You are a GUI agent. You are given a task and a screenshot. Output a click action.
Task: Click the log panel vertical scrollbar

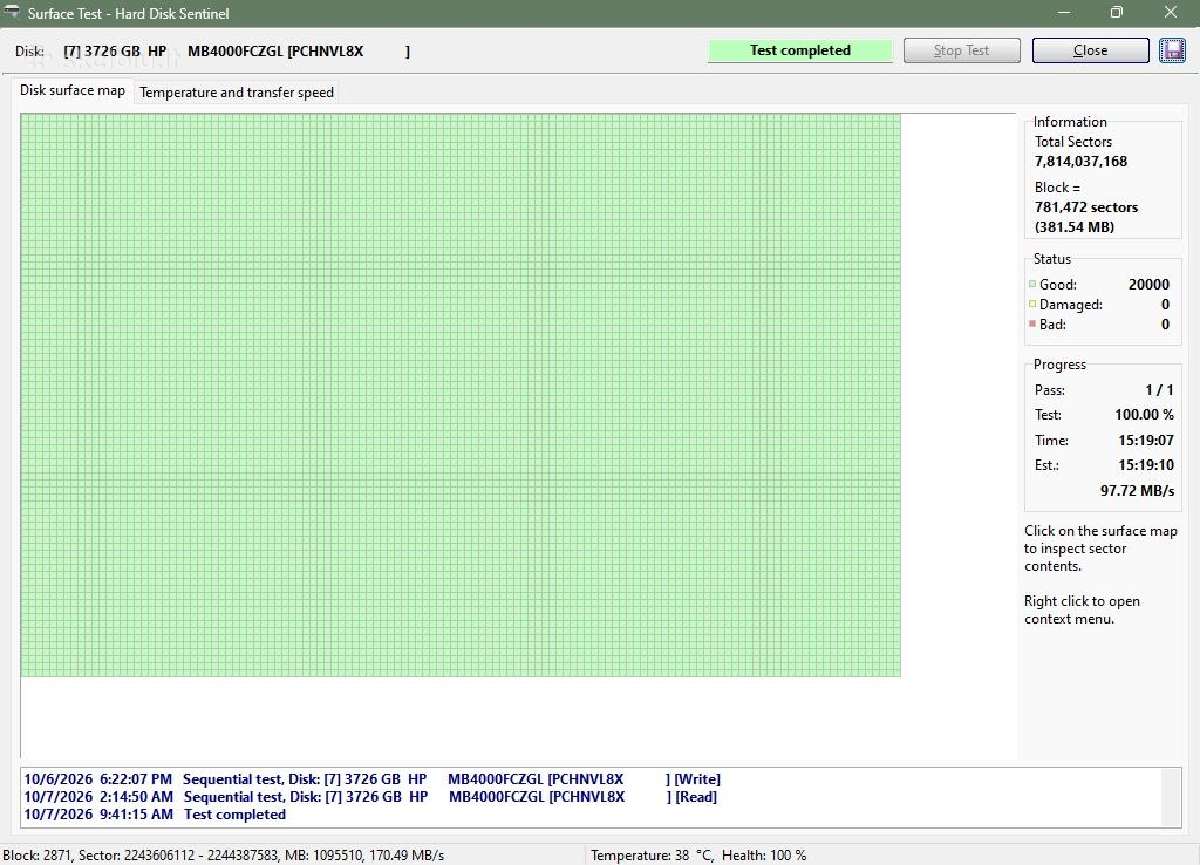coord(1171,797)
